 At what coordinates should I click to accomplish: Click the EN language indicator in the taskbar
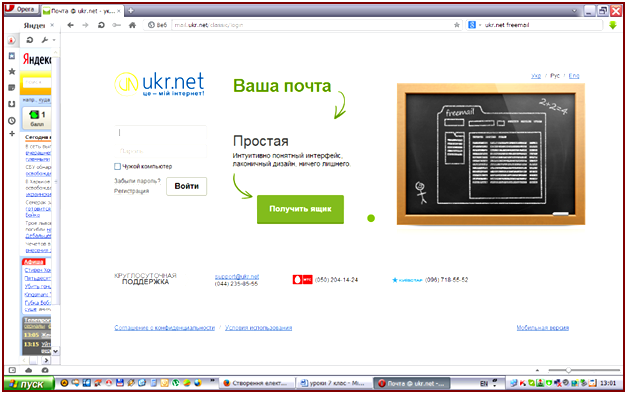pyautogui.click(x=484, y=383)
